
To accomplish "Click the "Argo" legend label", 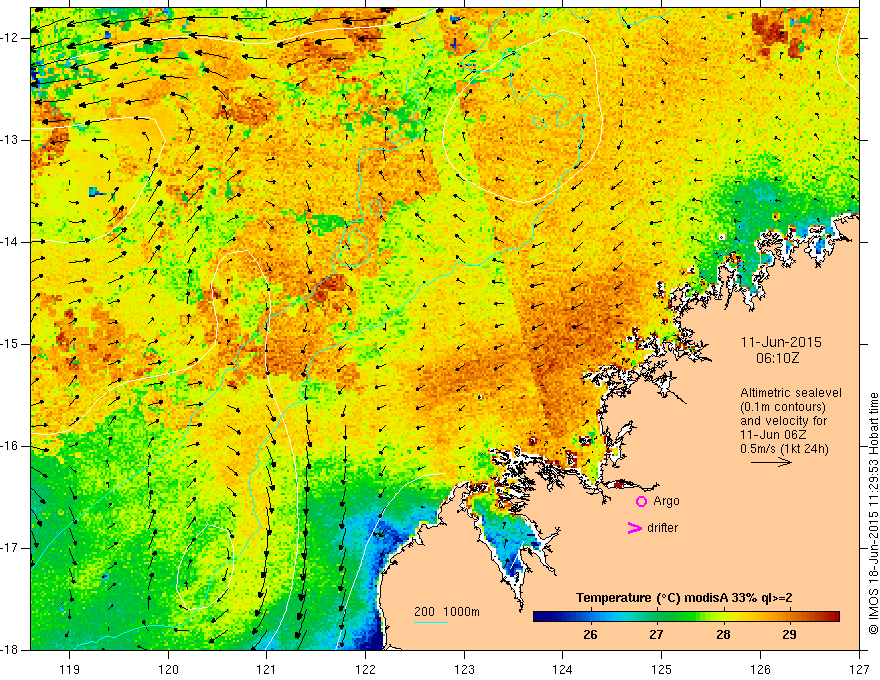I will pos(666,501).
